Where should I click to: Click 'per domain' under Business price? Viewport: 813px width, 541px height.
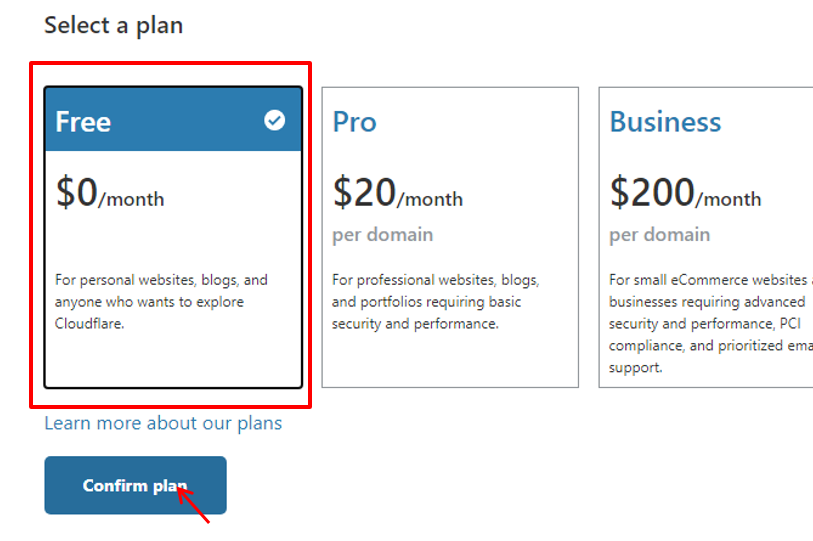tap(660, 235)
